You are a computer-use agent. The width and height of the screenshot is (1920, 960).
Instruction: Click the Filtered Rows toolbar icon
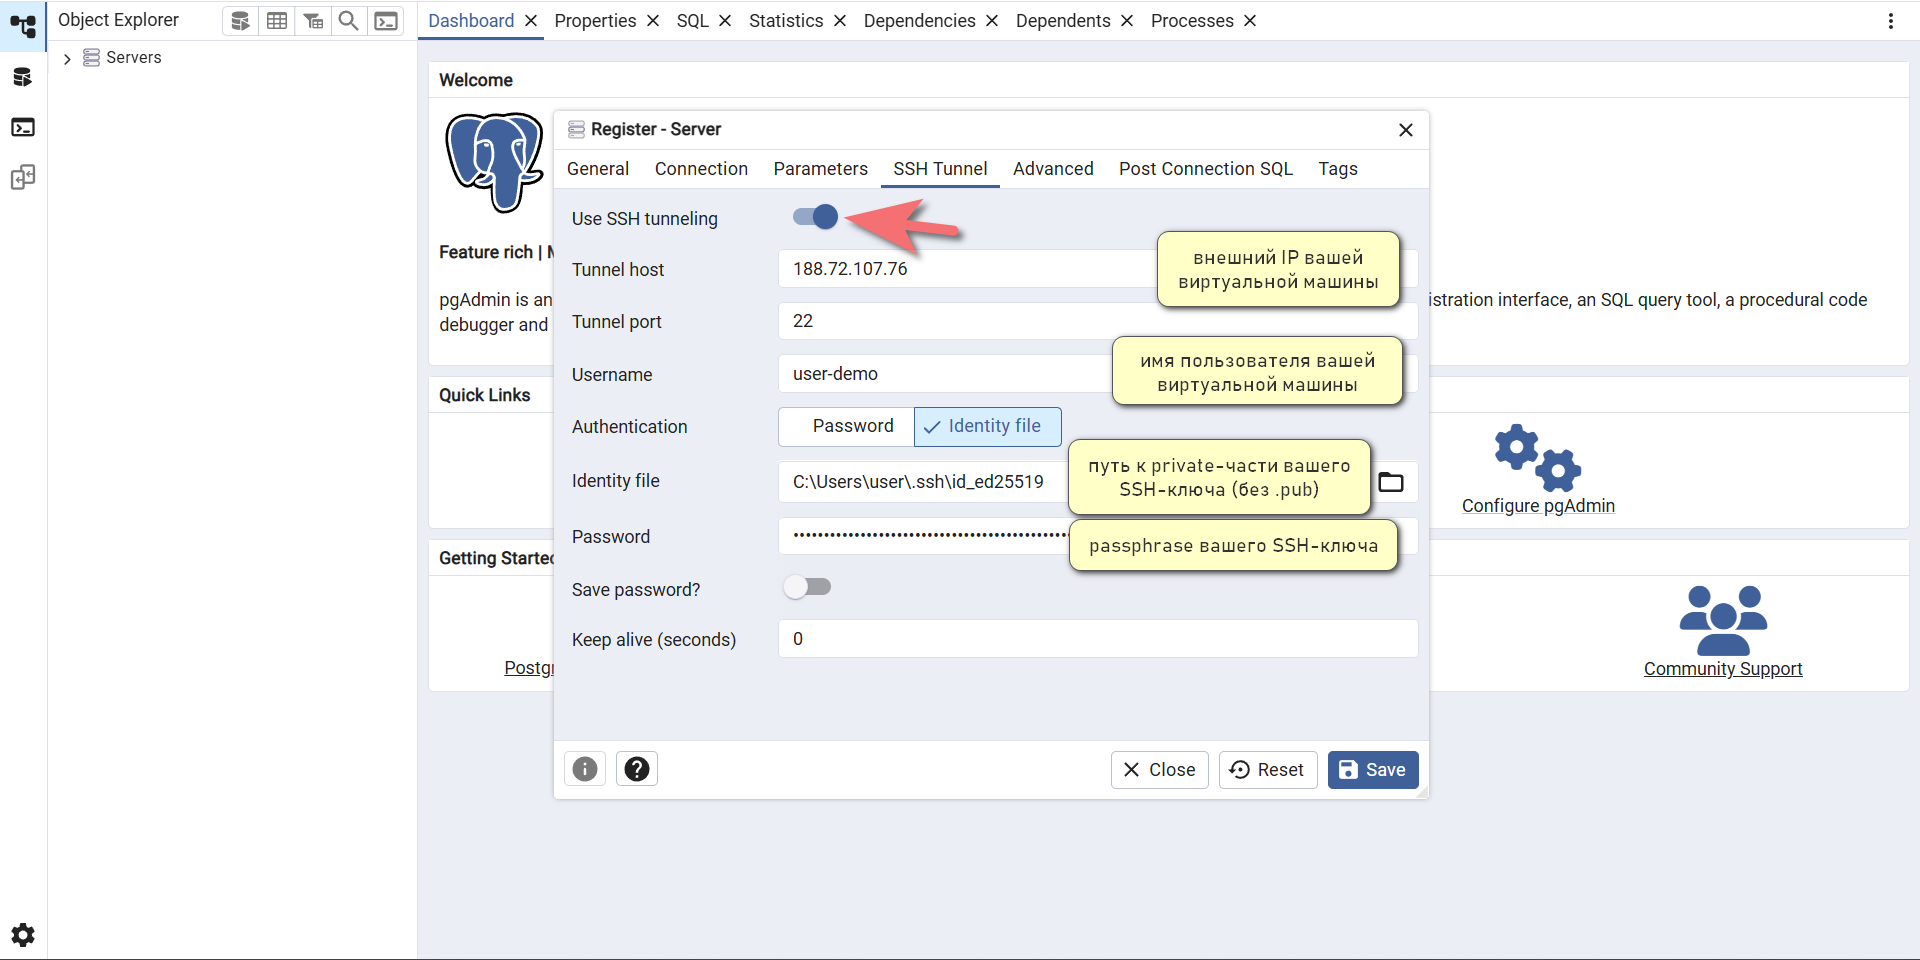tap(313, 21)
